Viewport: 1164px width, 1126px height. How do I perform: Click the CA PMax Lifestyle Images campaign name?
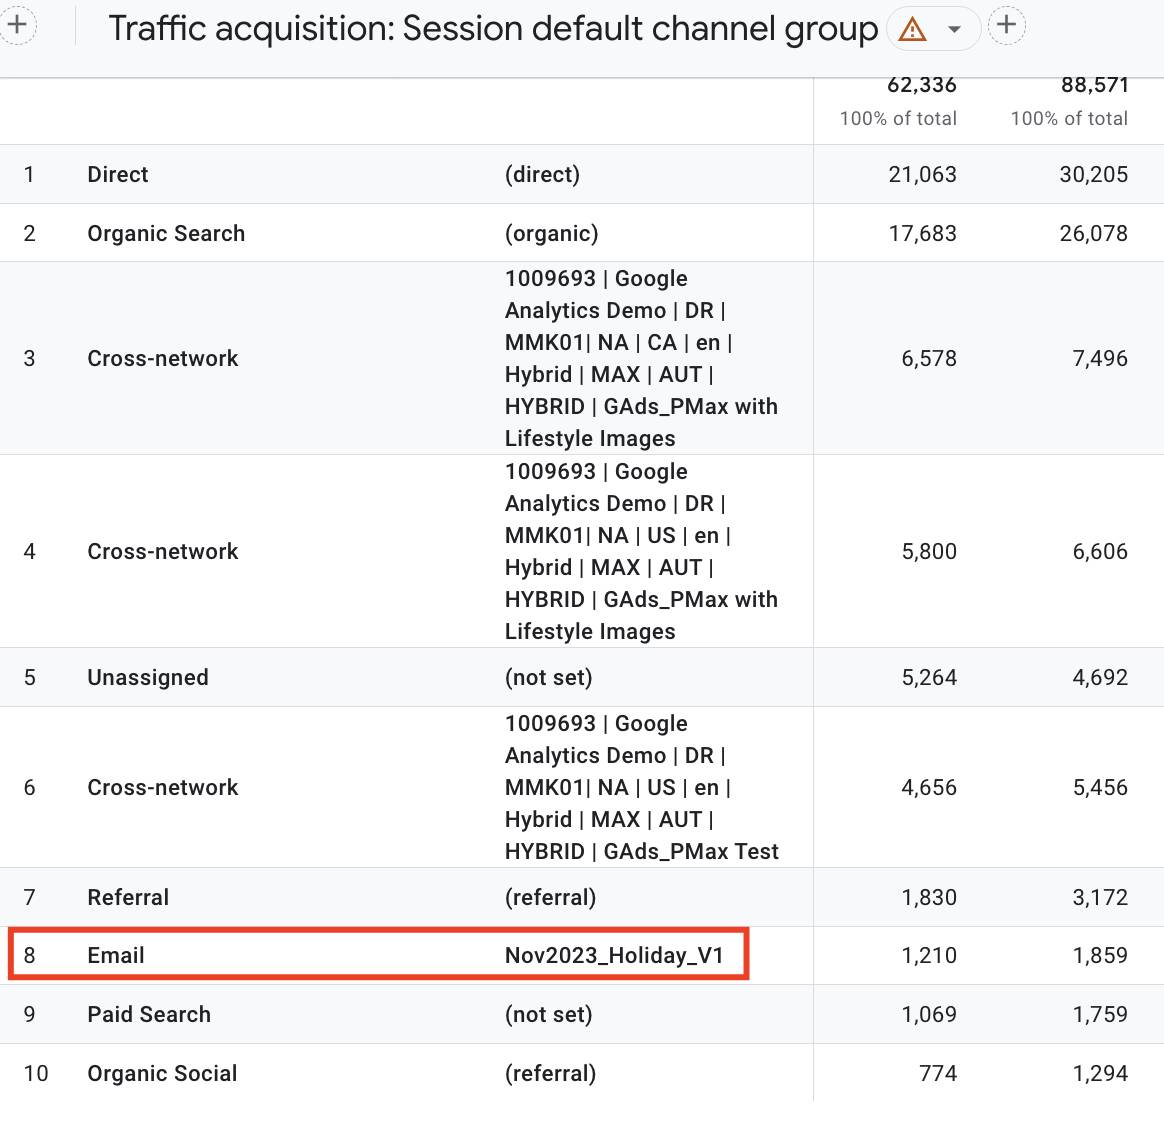click(x=640, y=358)
